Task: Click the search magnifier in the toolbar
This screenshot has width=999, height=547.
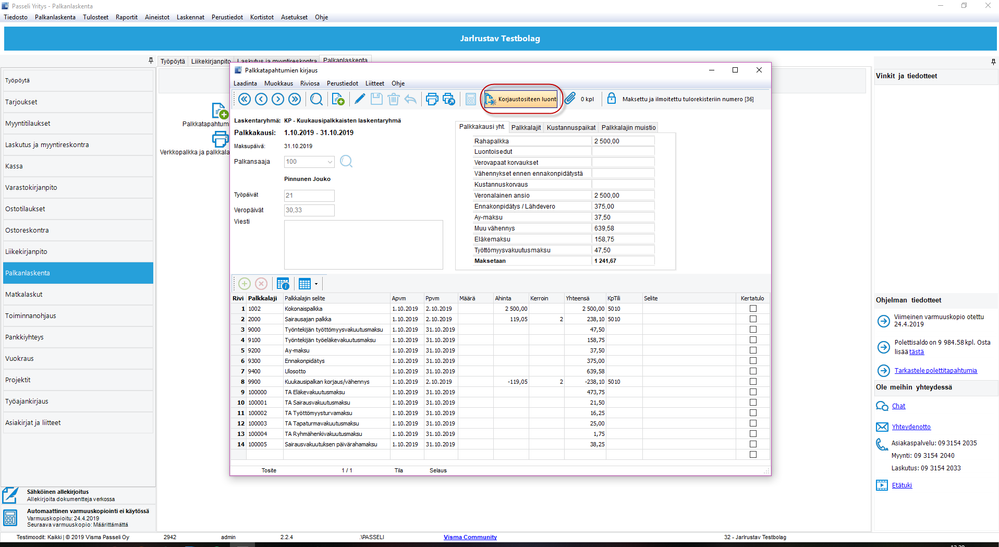Action: [316, 99]
